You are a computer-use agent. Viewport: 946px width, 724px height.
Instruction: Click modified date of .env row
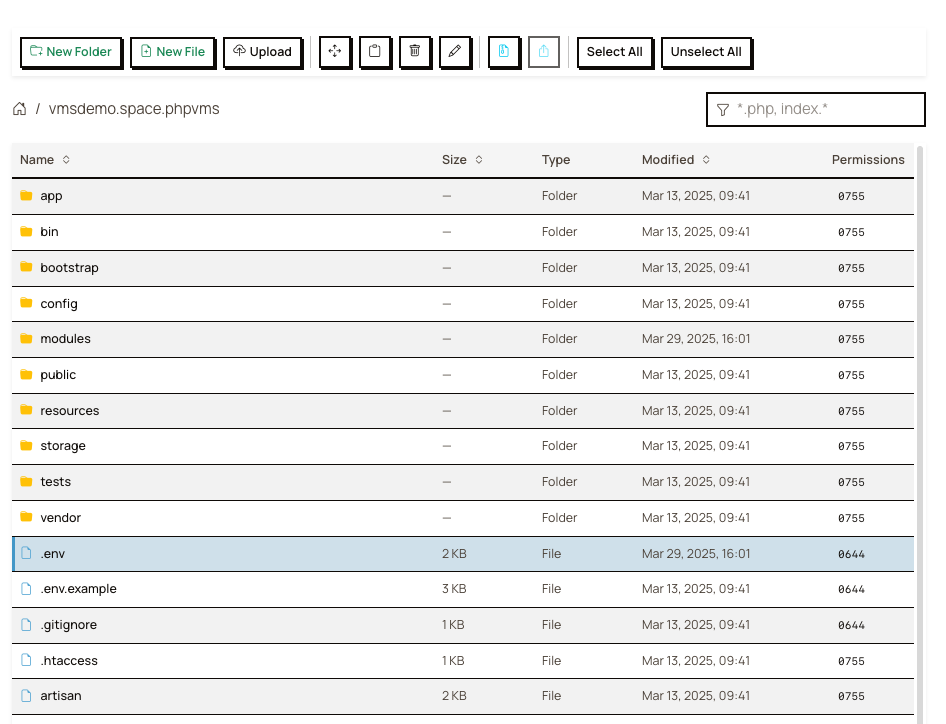coord(696,553)
